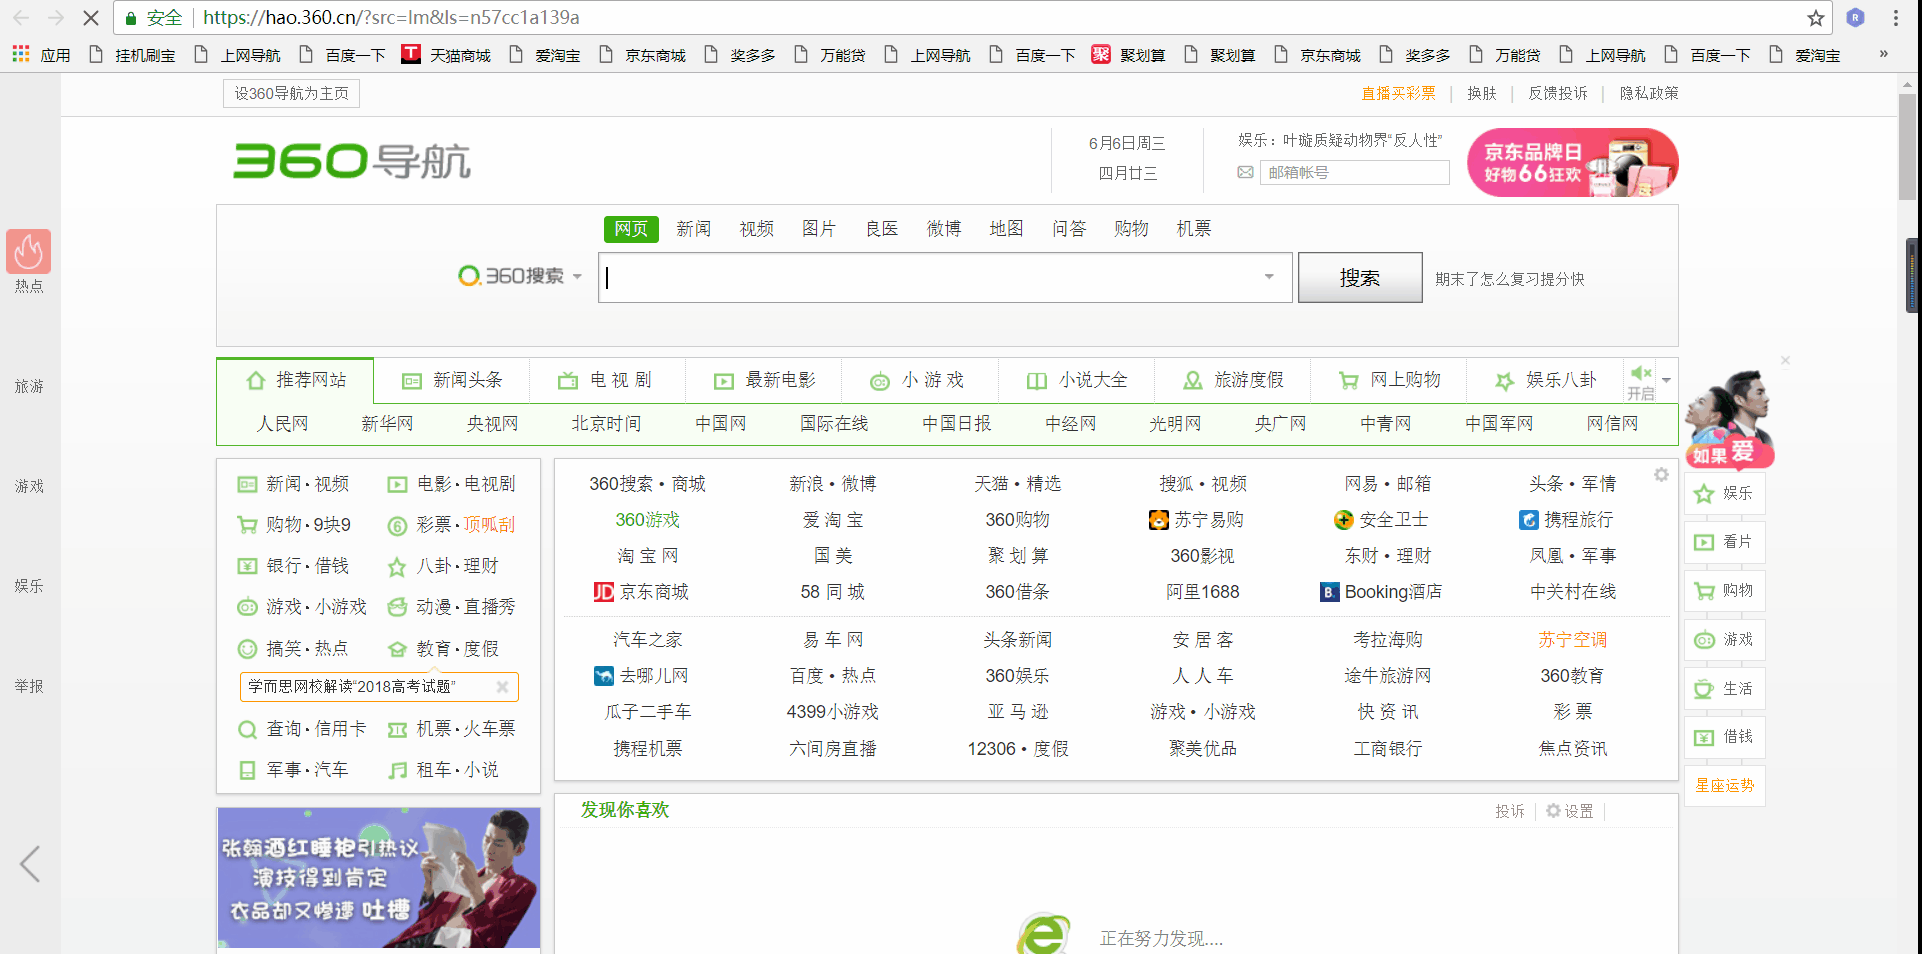Close the floating 如果爱 ad
1922x954 pixels.
point(1785,360)
